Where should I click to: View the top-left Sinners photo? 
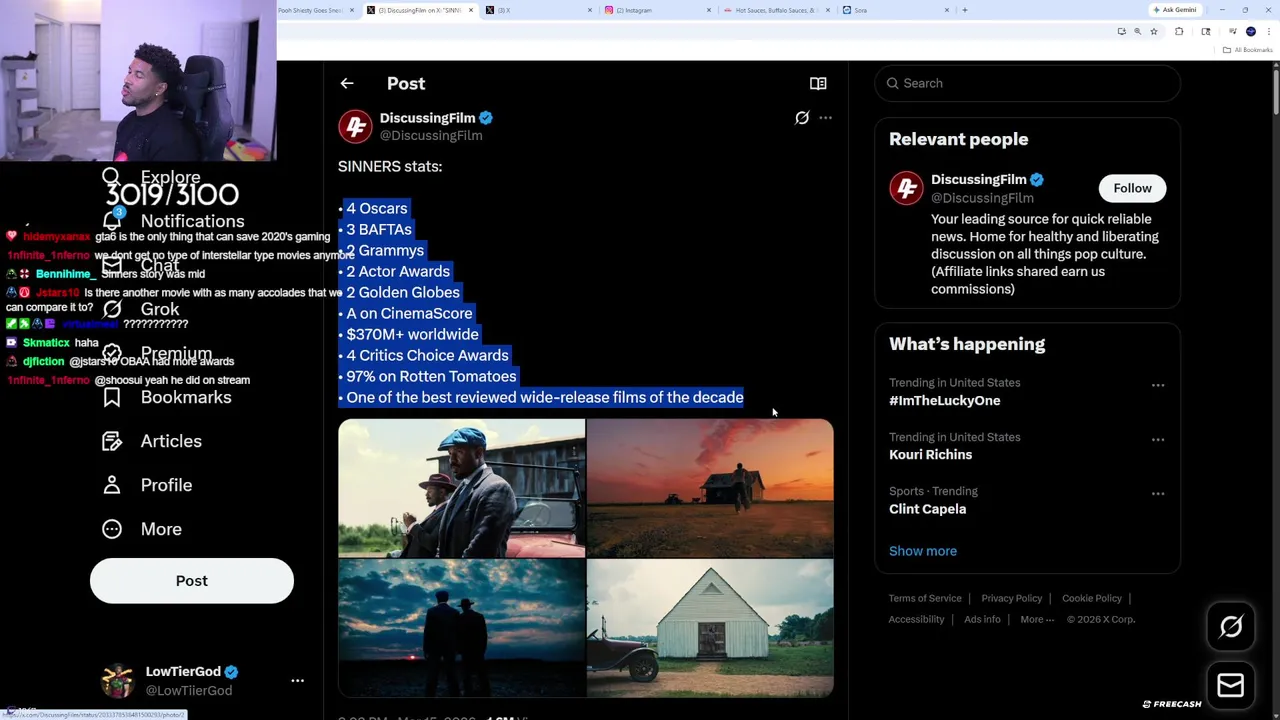click(461, 488)
